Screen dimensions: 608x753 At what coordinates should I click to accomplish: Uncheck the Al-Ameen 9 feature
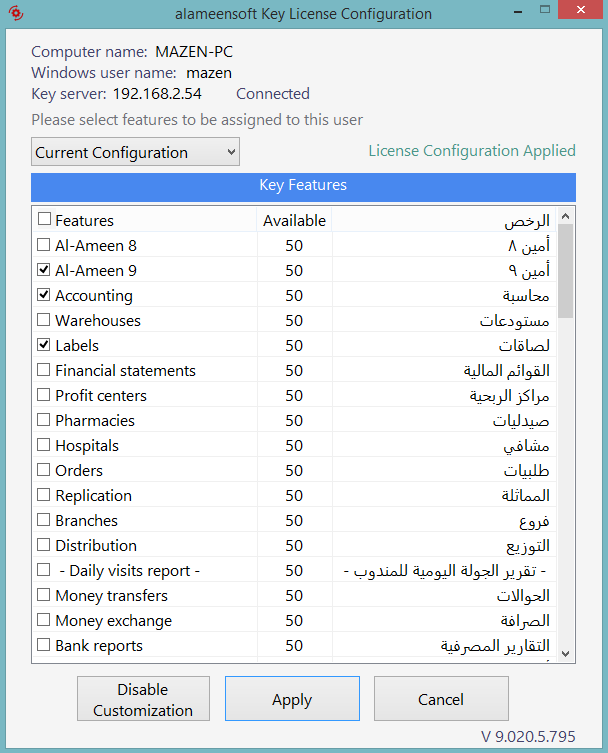tap(44, 270)
